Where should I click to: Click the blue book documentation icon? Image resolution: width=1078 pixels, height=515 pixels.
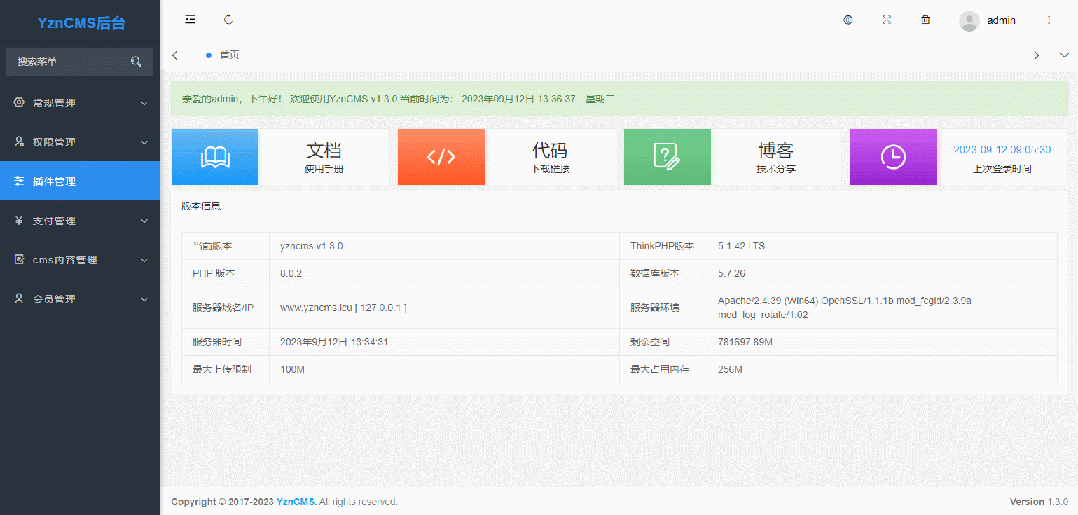[215, 157]
